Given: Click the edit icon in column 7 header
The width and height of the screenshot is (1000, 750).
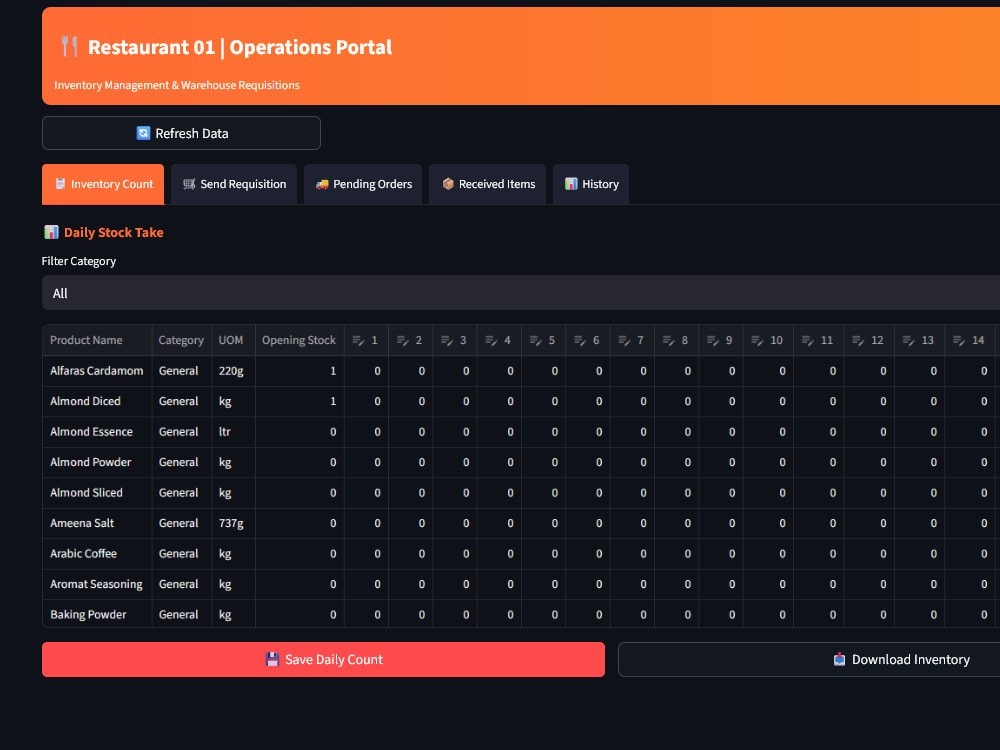Looking at the screenshot, I should [x=624, y=341].
